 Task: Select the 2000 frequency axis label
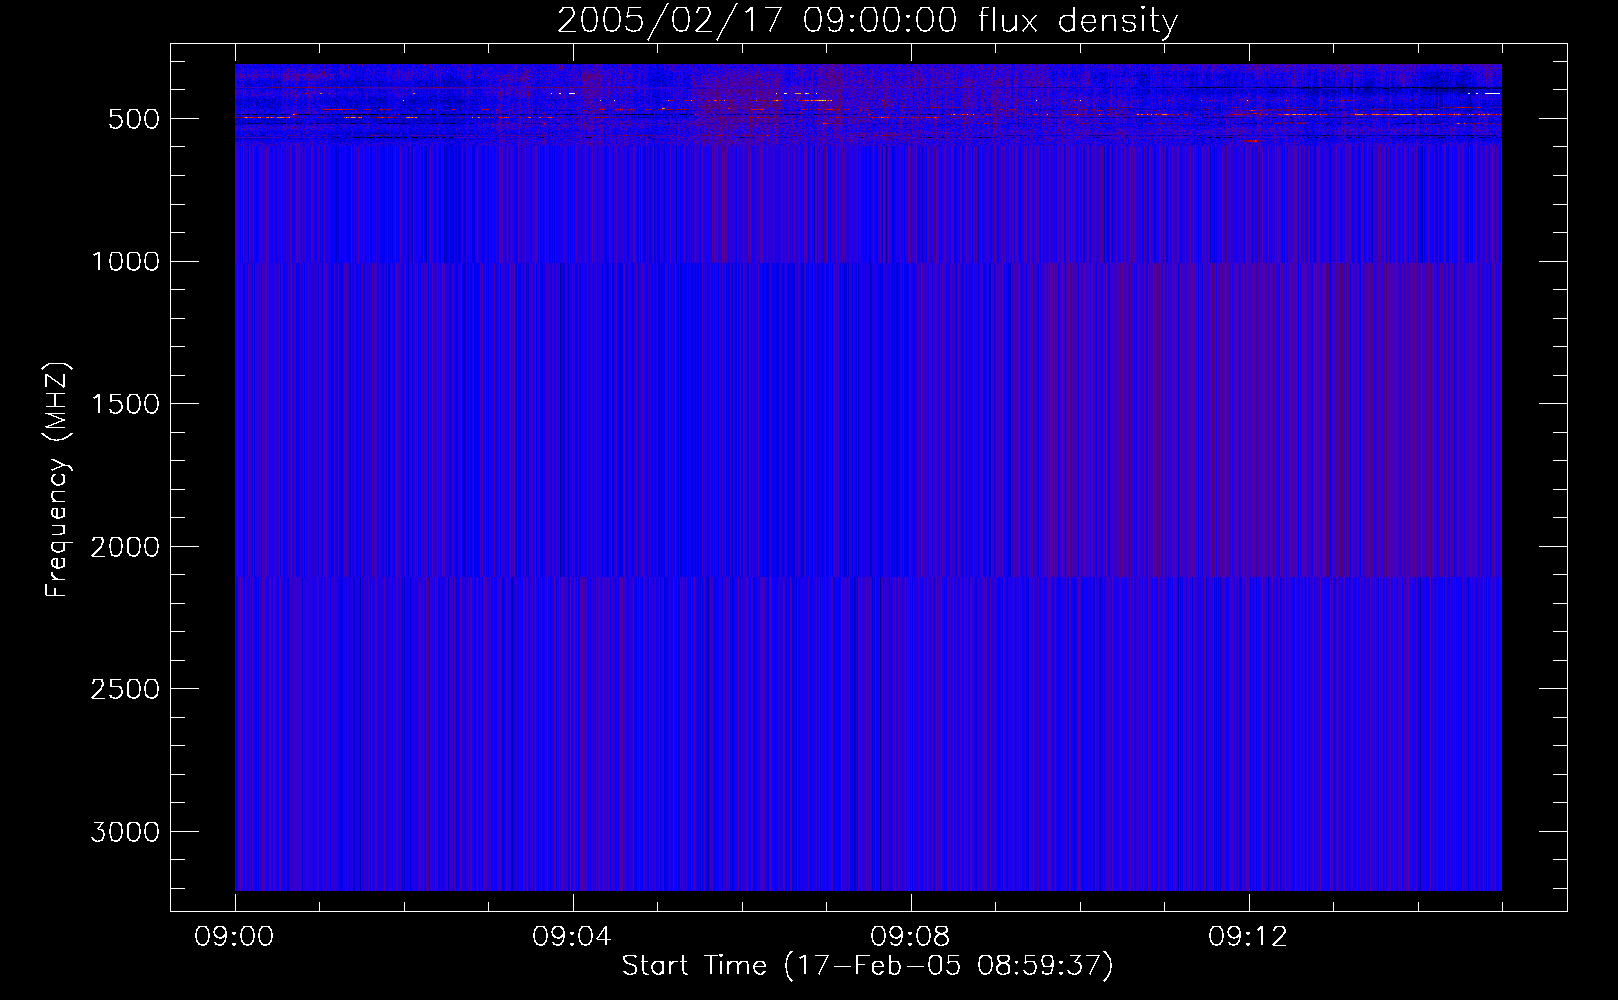[x=125, y=547]
